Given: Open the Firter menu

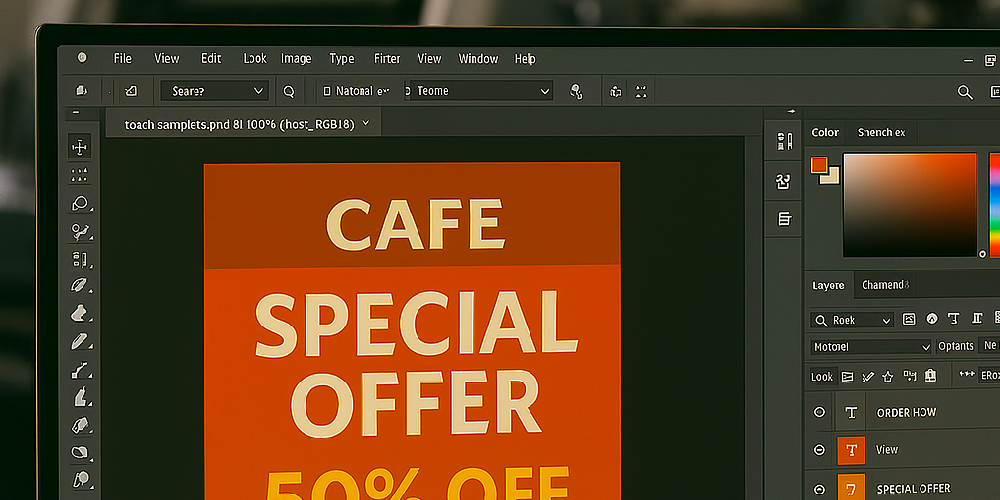Looking at the screenshot, I should click(x=387, y=59).
